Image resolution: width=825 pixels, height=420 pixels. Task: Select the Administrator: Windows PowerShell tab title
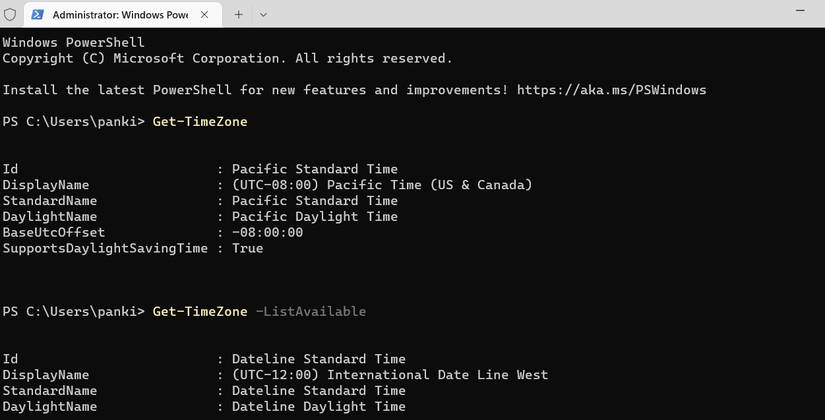tap(118, 14)
